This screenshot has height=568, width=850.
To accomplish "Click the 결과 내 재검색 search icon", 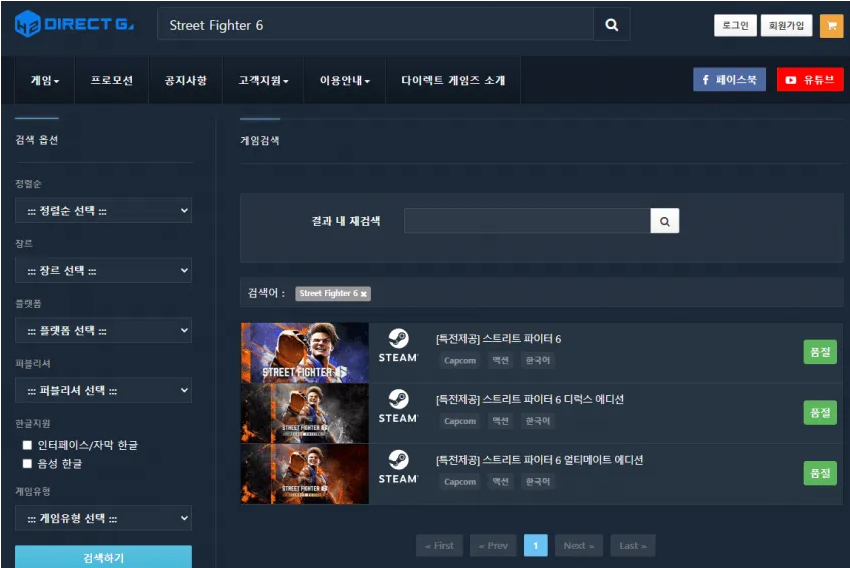I will [665, 221].
